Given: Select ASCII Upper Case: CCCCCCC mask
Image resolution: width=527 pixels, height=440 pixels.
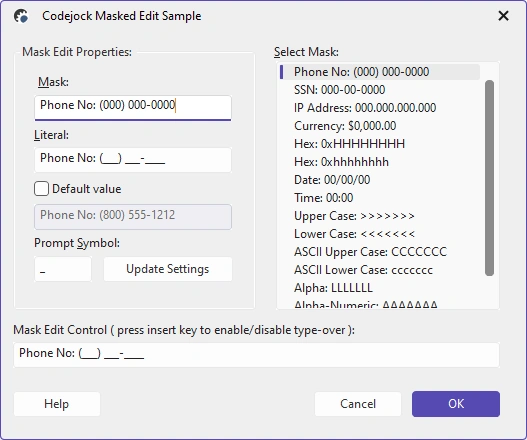Looking at the screenshot, I should [380, 252].
